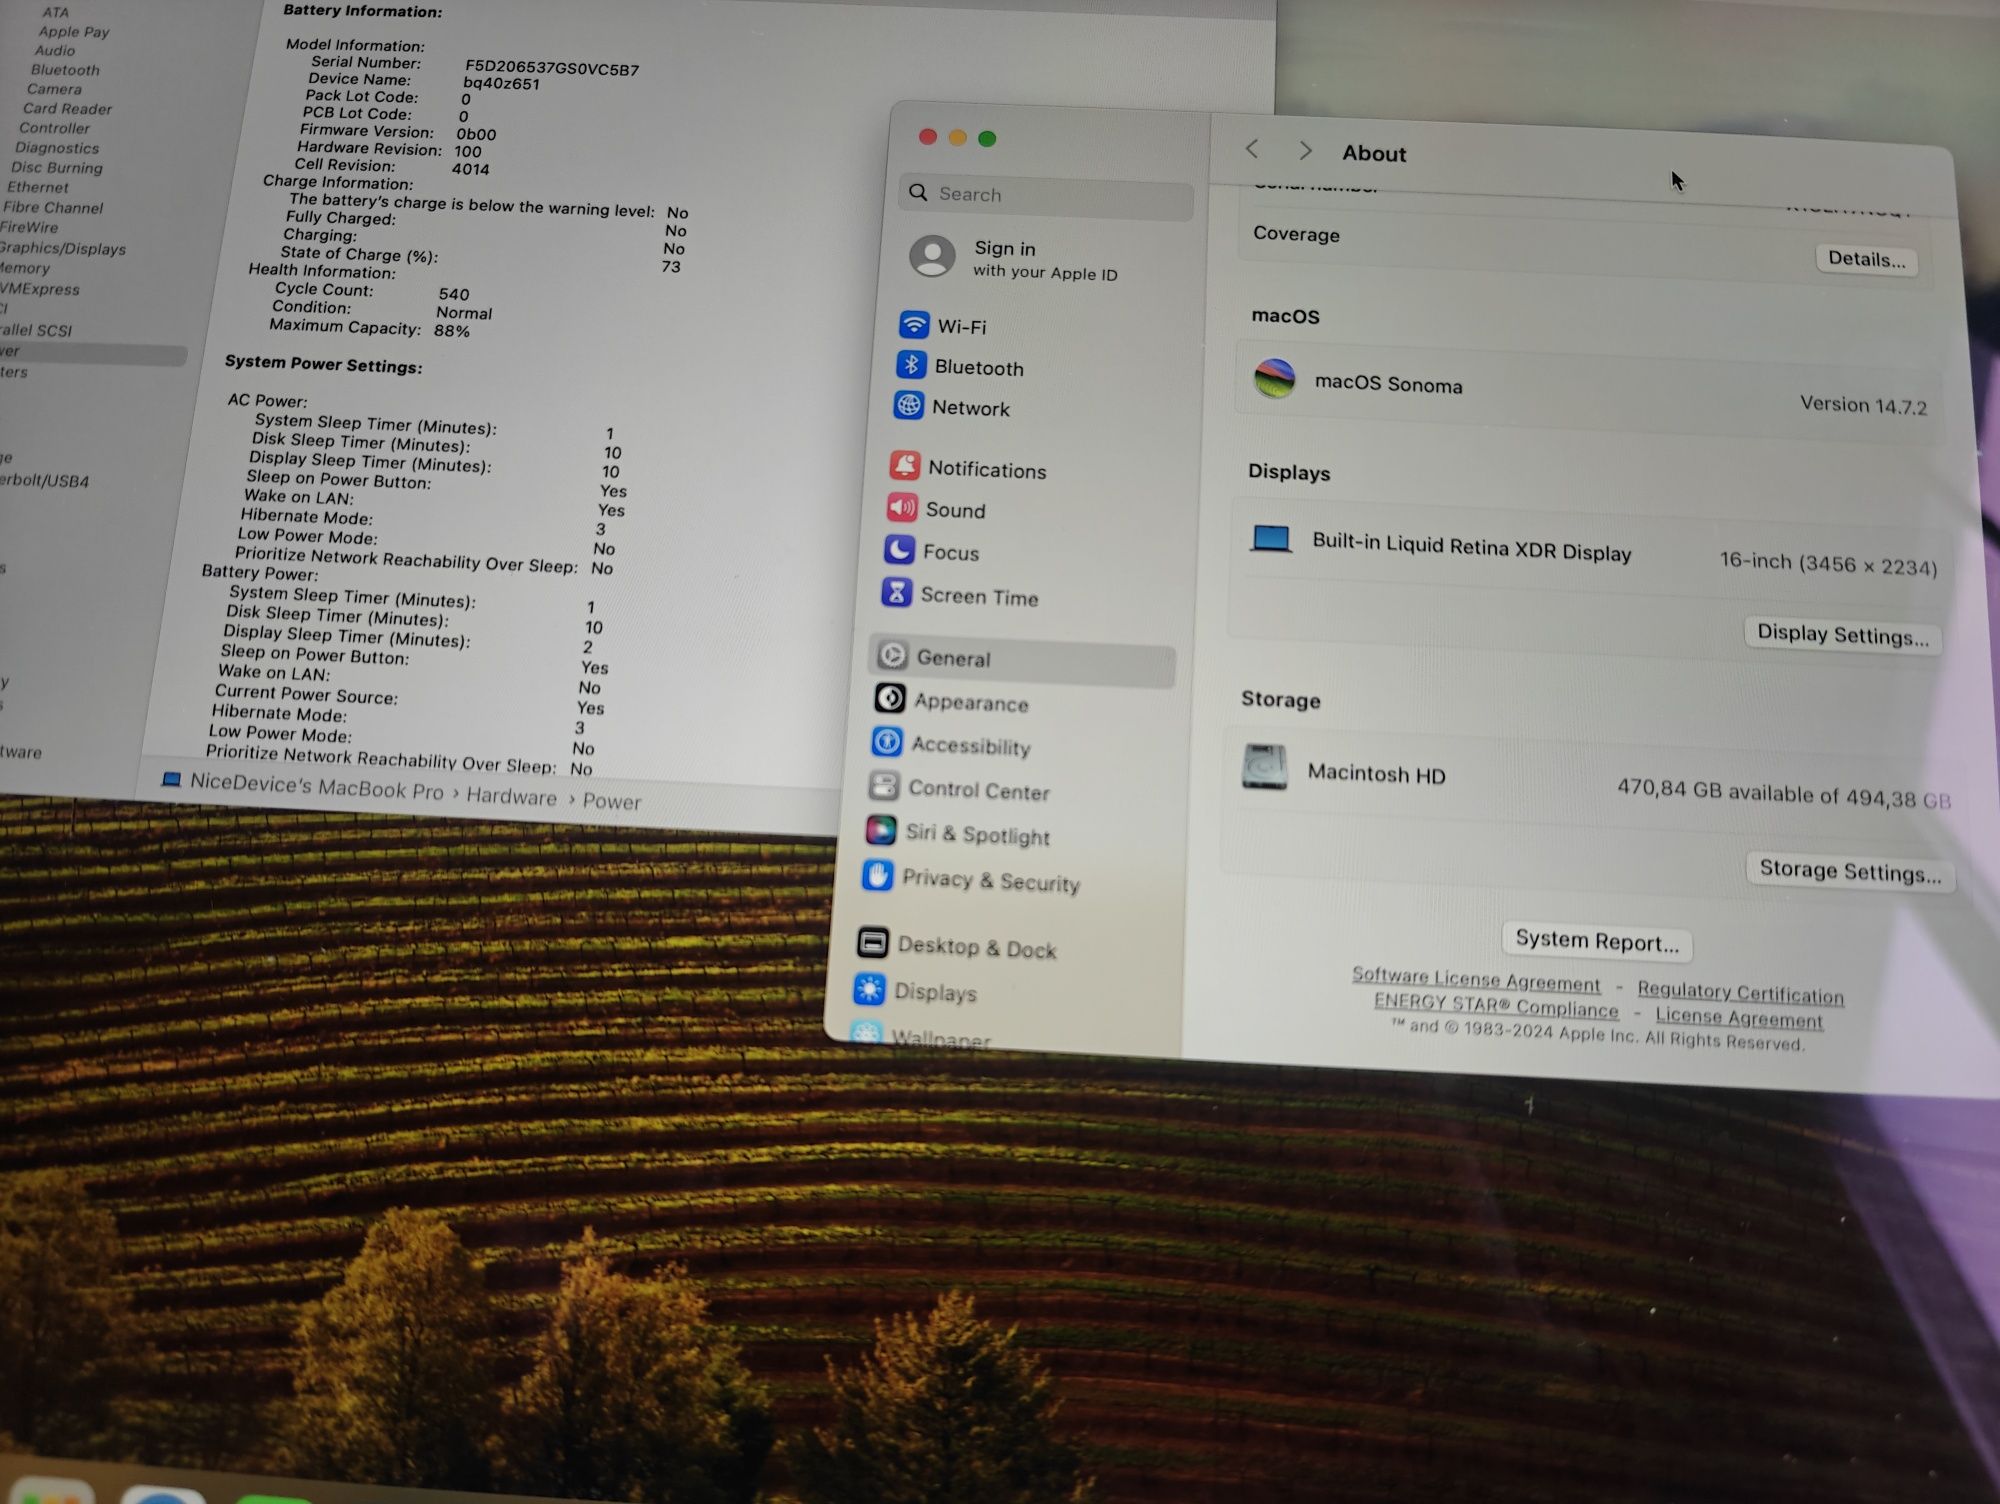The height and width of the screenshot is (1504, 2000).
Task: Select Wi-Fi label in settings sidebar
Action: pos(962,326)
